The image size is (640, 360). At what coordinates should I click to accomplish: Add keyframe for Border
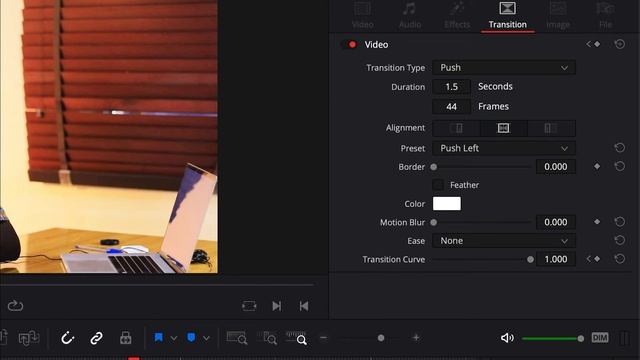pos(597,166)
